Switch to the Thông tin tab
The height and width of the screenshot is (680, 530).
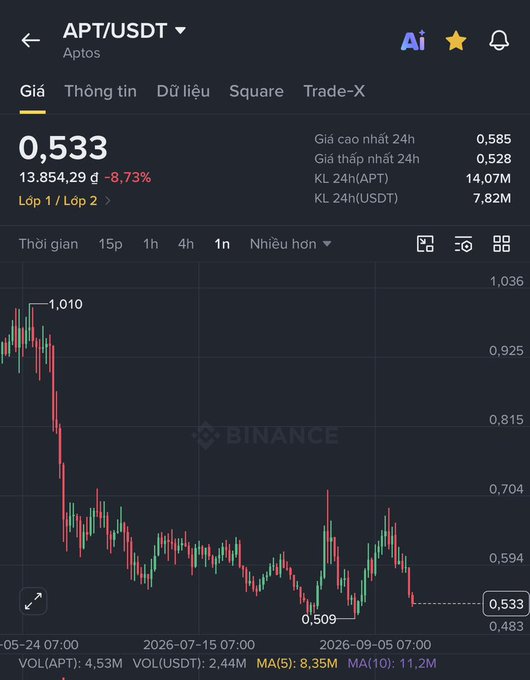[x=101, y=91]
